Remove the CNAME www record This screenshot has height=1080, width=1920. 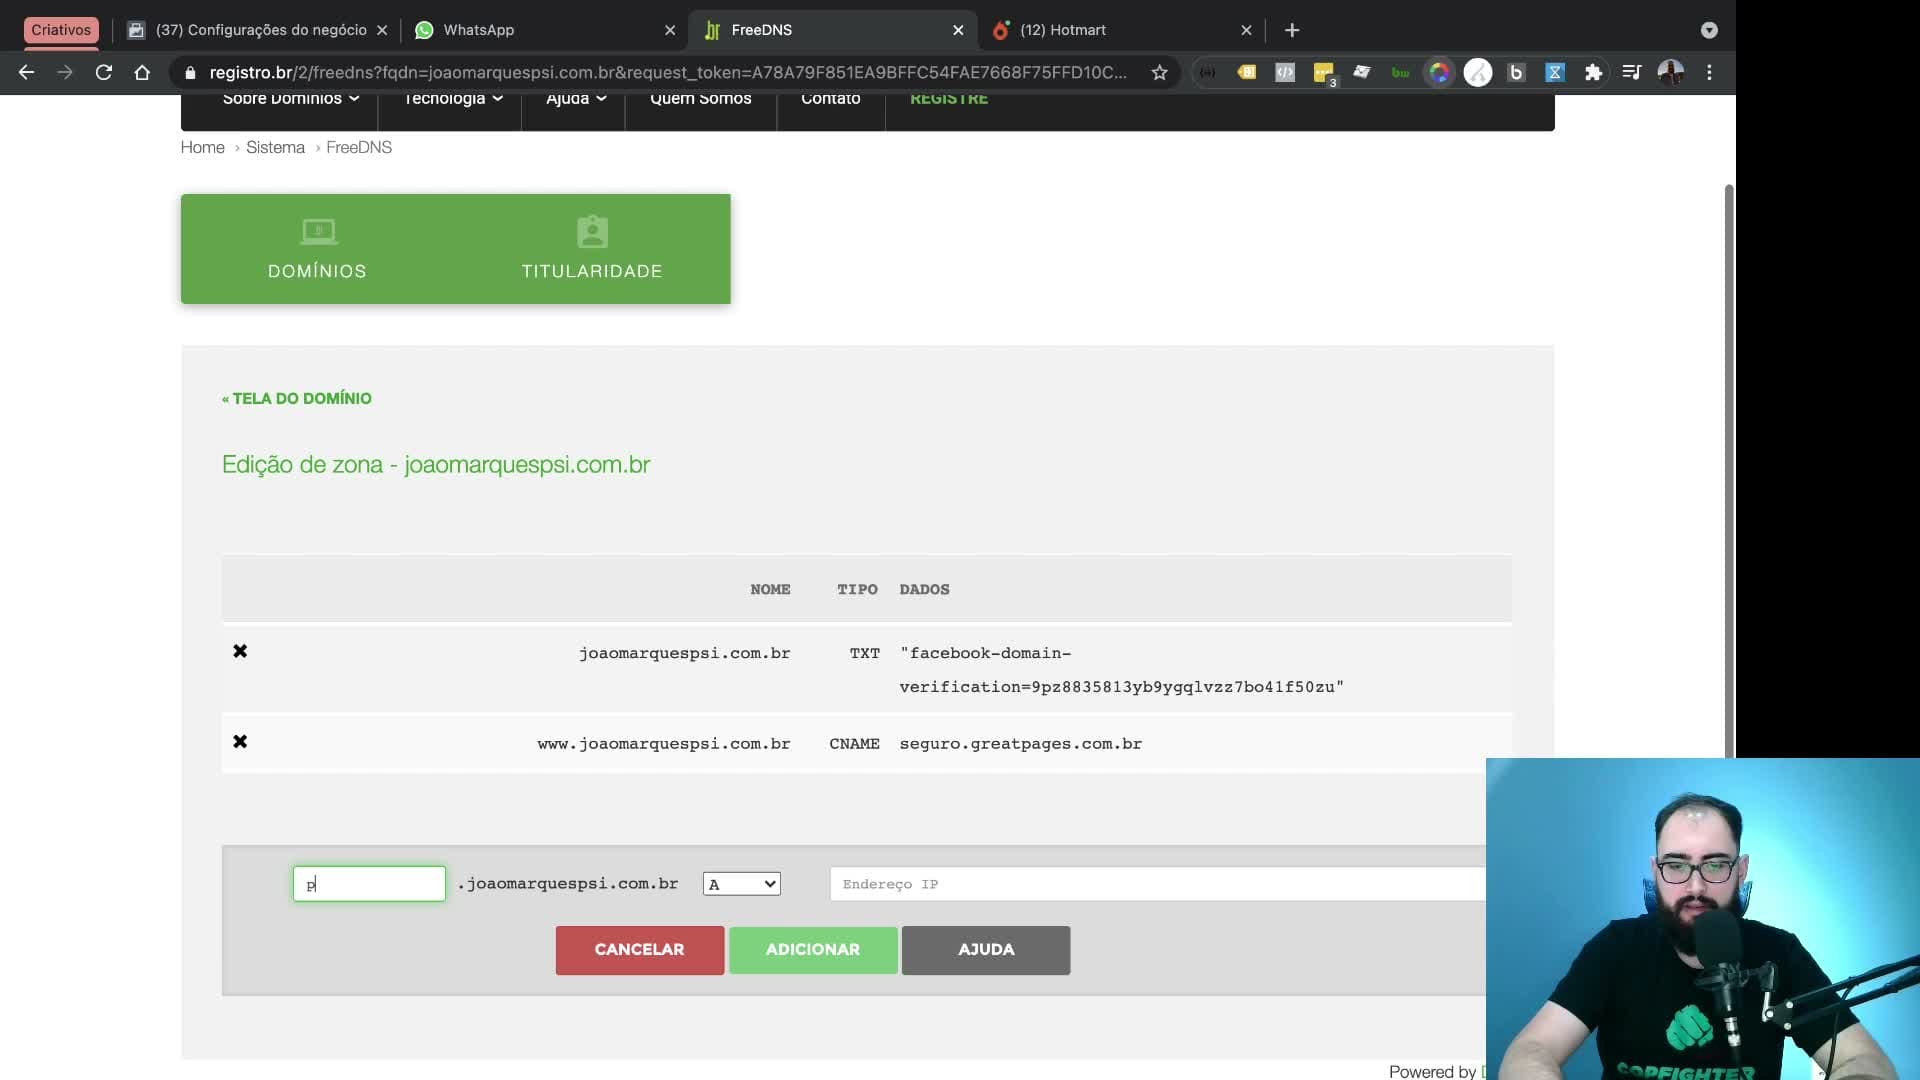click(240, 741)
